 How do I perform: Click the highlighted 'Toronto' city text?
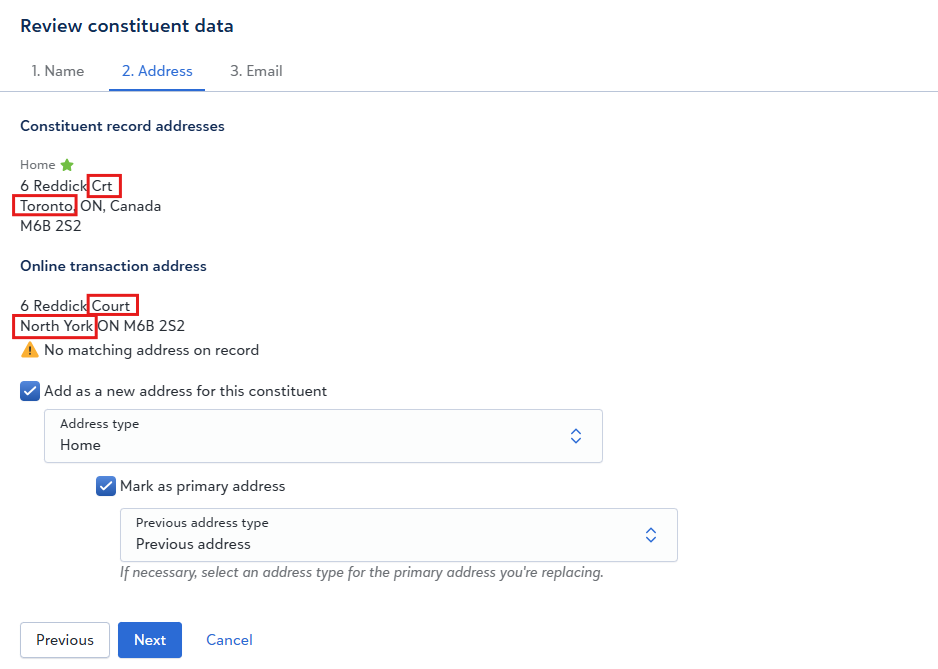[x=46, y=206]
